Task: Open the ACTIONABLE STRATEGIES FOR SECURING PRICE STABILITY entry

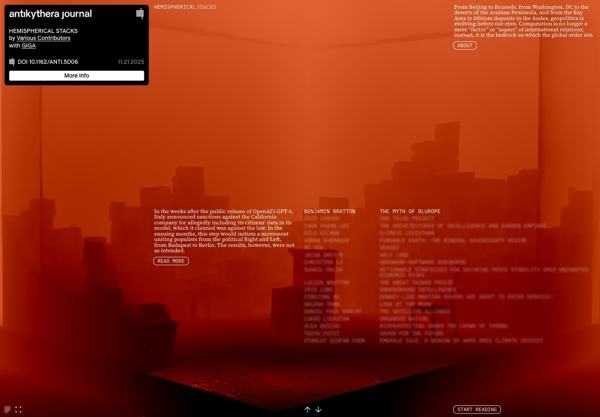Action: [x=484, y=272]
